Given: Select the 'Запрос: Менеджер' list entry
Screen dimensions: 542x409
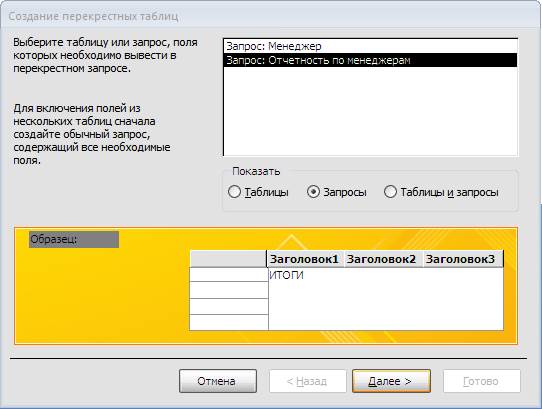Looking at the screenshot, I should tap(370, 46).
